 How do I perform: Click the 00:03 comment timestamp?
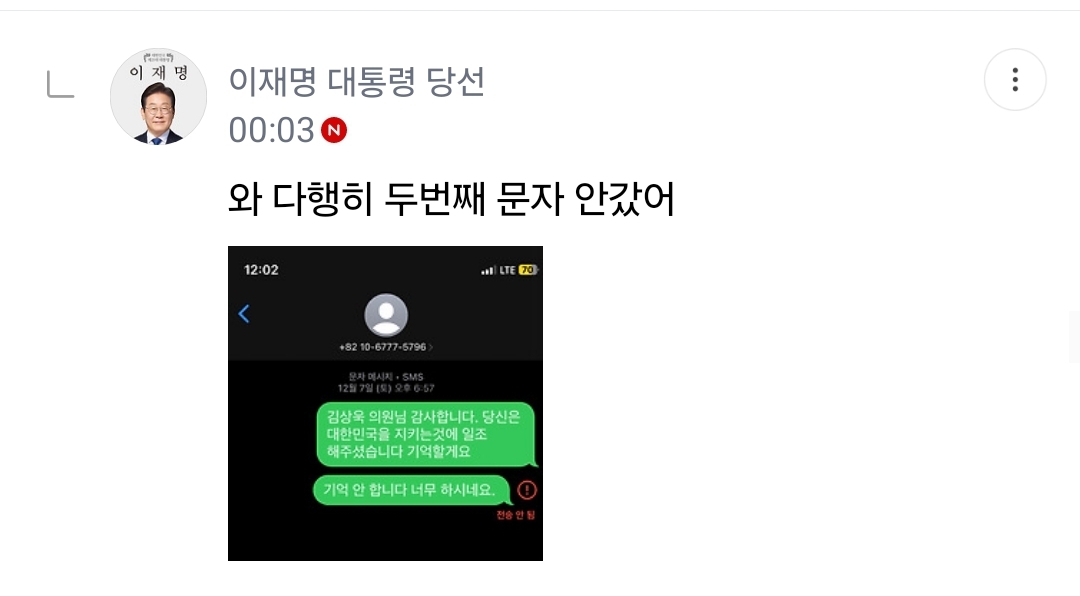pyautogui.click(x=271, y=130)
